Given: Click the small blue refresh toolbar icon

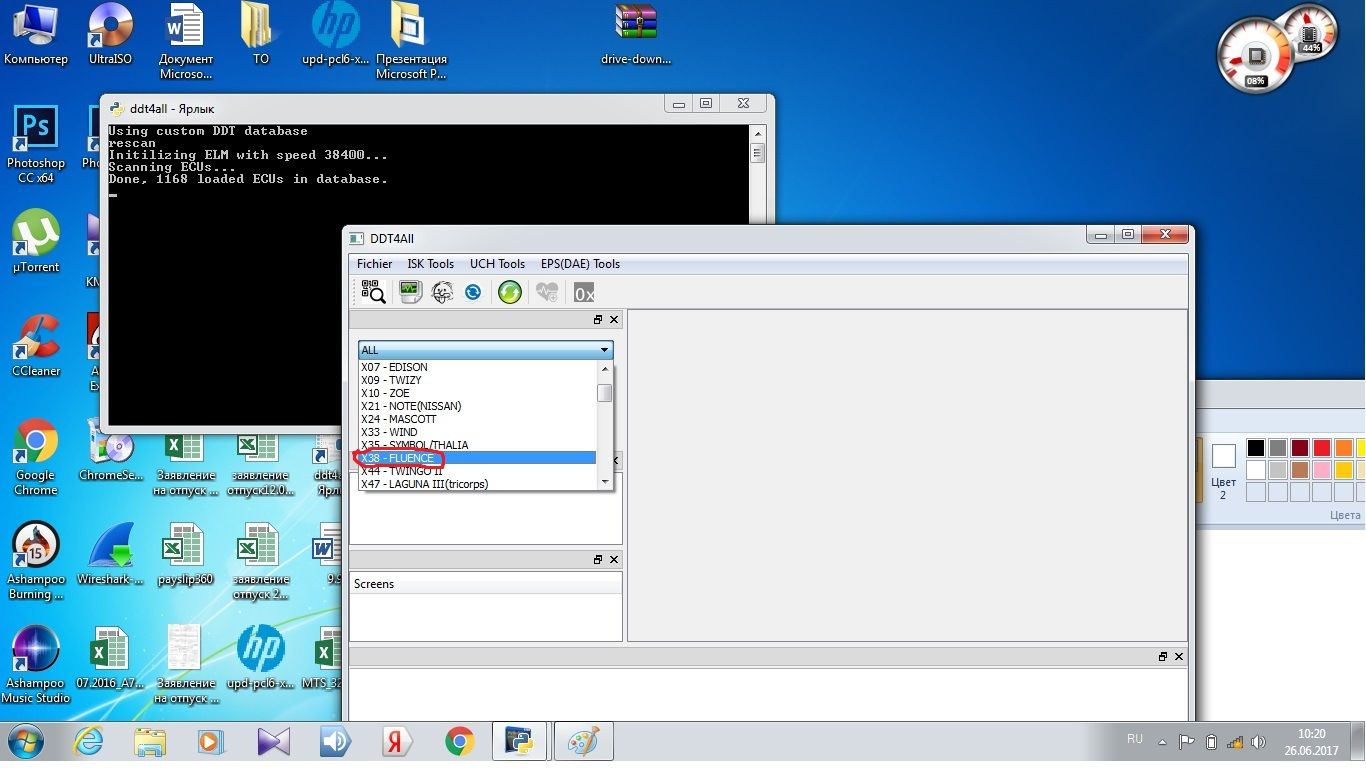Looking at the screenshot, I should click(473, 292).
